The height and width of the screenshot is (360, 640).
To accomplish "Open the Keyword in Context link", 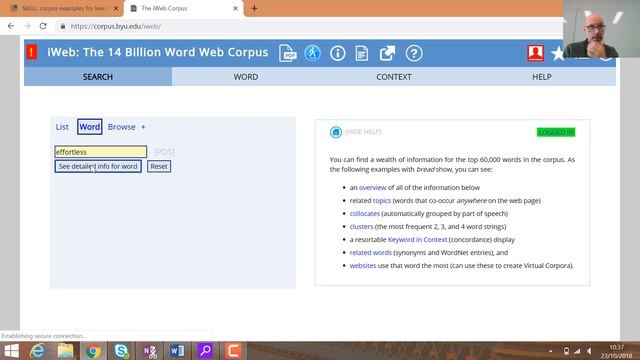I will click(417, 240).
